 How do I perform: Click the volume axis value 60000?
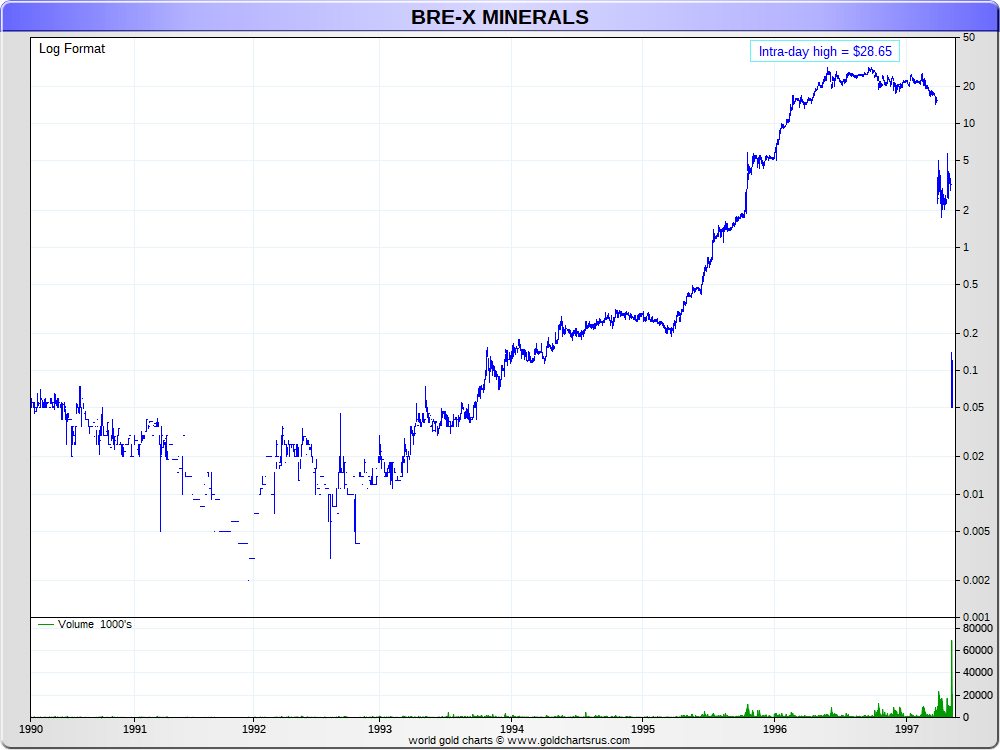point(978,651)
